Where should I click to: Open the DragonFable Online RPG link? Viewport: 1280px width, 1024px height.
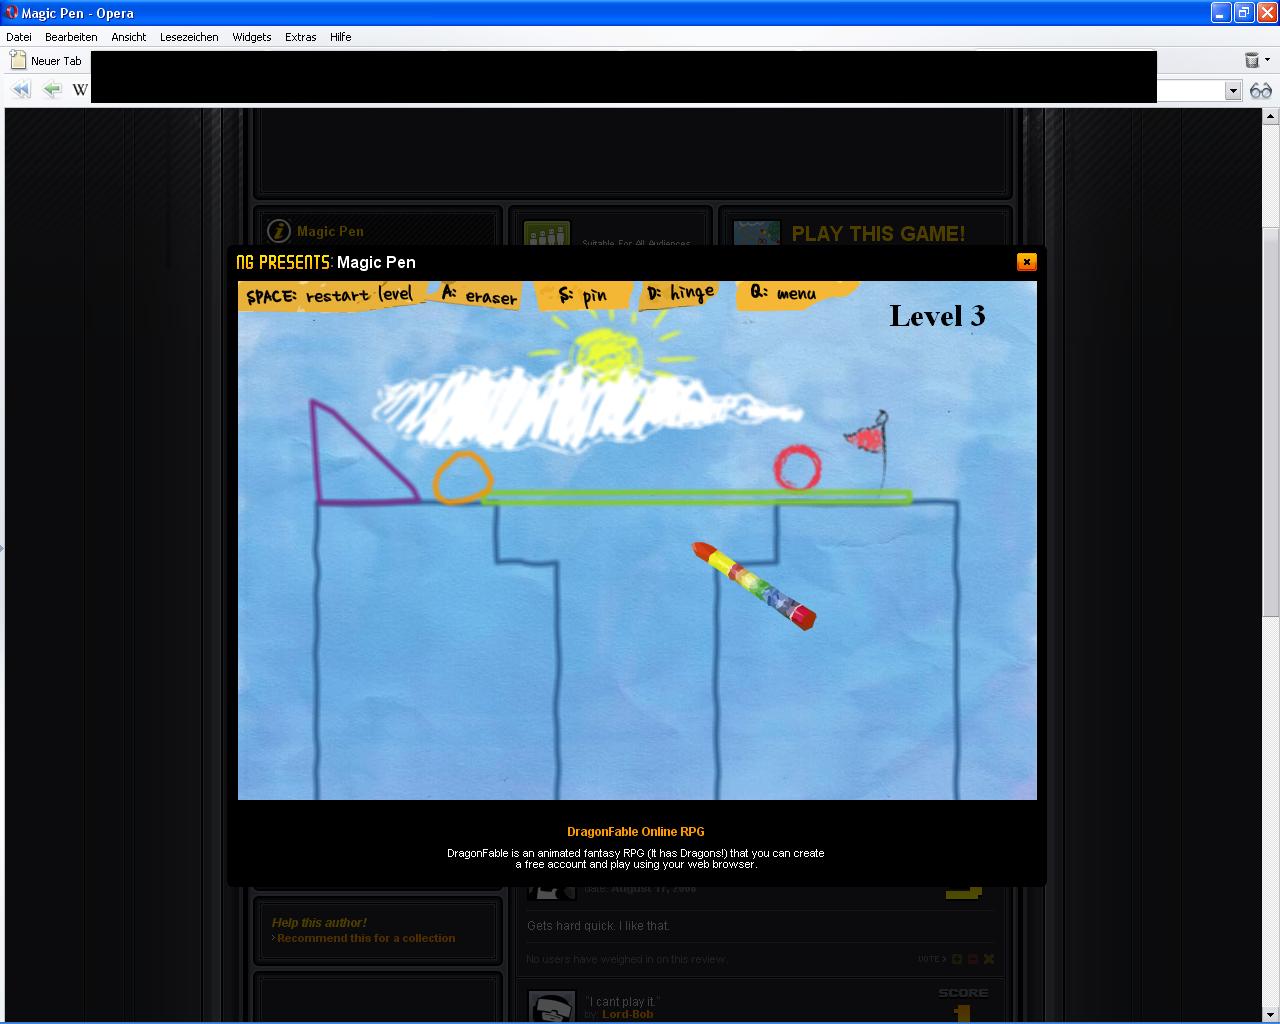pos(635,832)
